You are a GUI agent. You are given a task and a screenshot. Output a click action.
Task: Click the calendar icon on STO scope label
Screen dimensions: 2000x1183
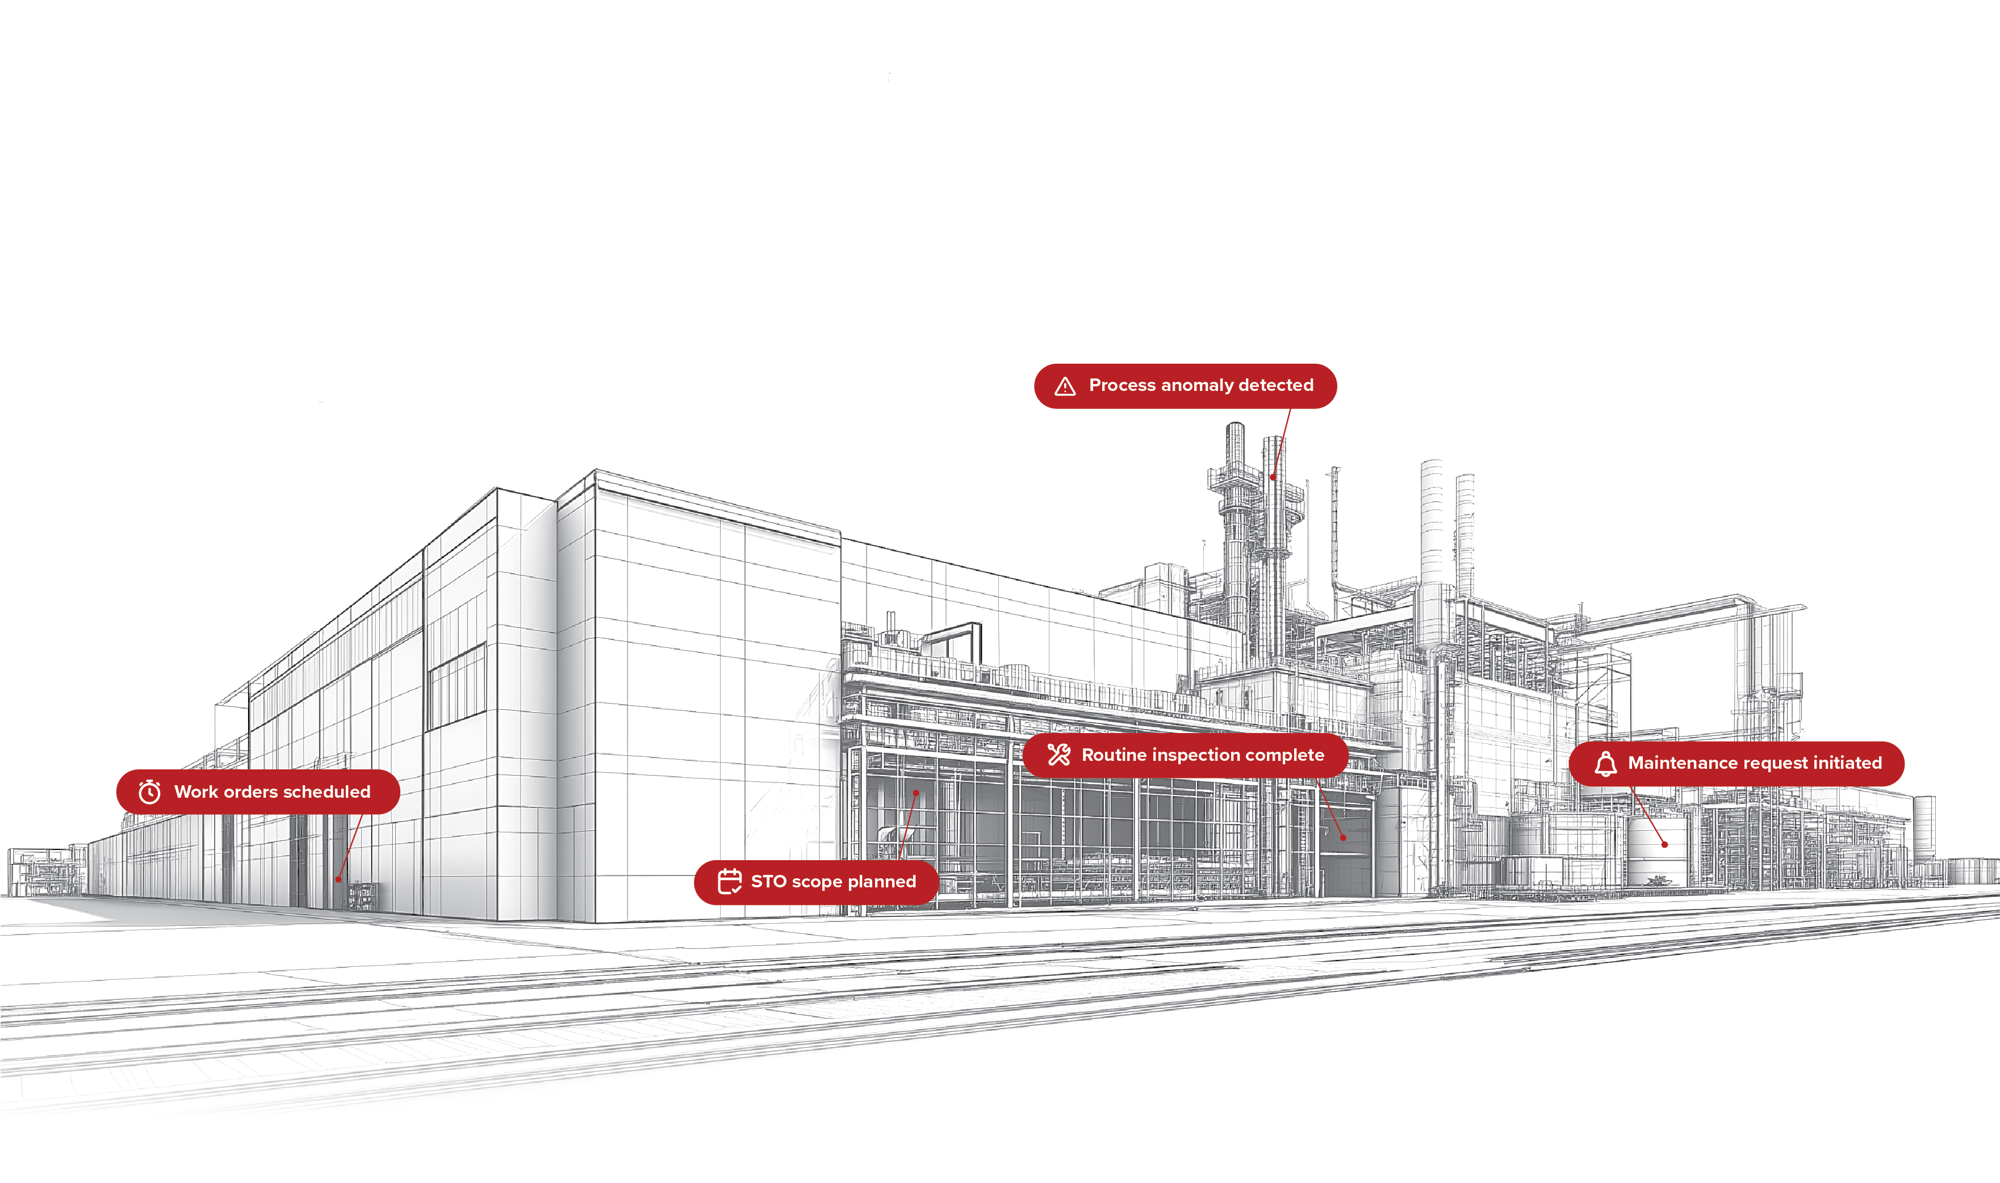point(730,881)
